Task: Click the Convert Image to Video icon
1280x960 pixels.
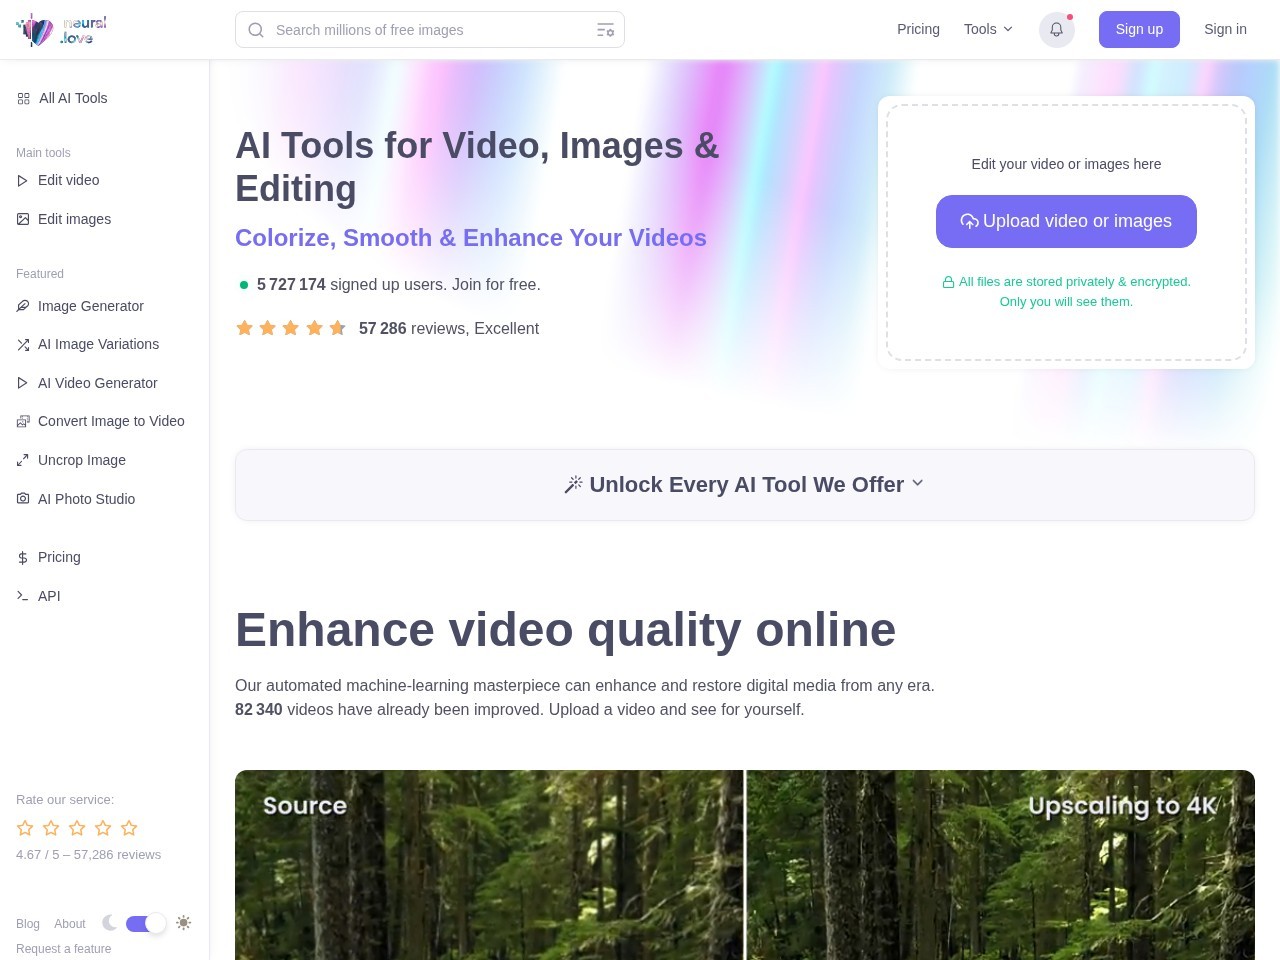Action: click(x=23, y=421)
